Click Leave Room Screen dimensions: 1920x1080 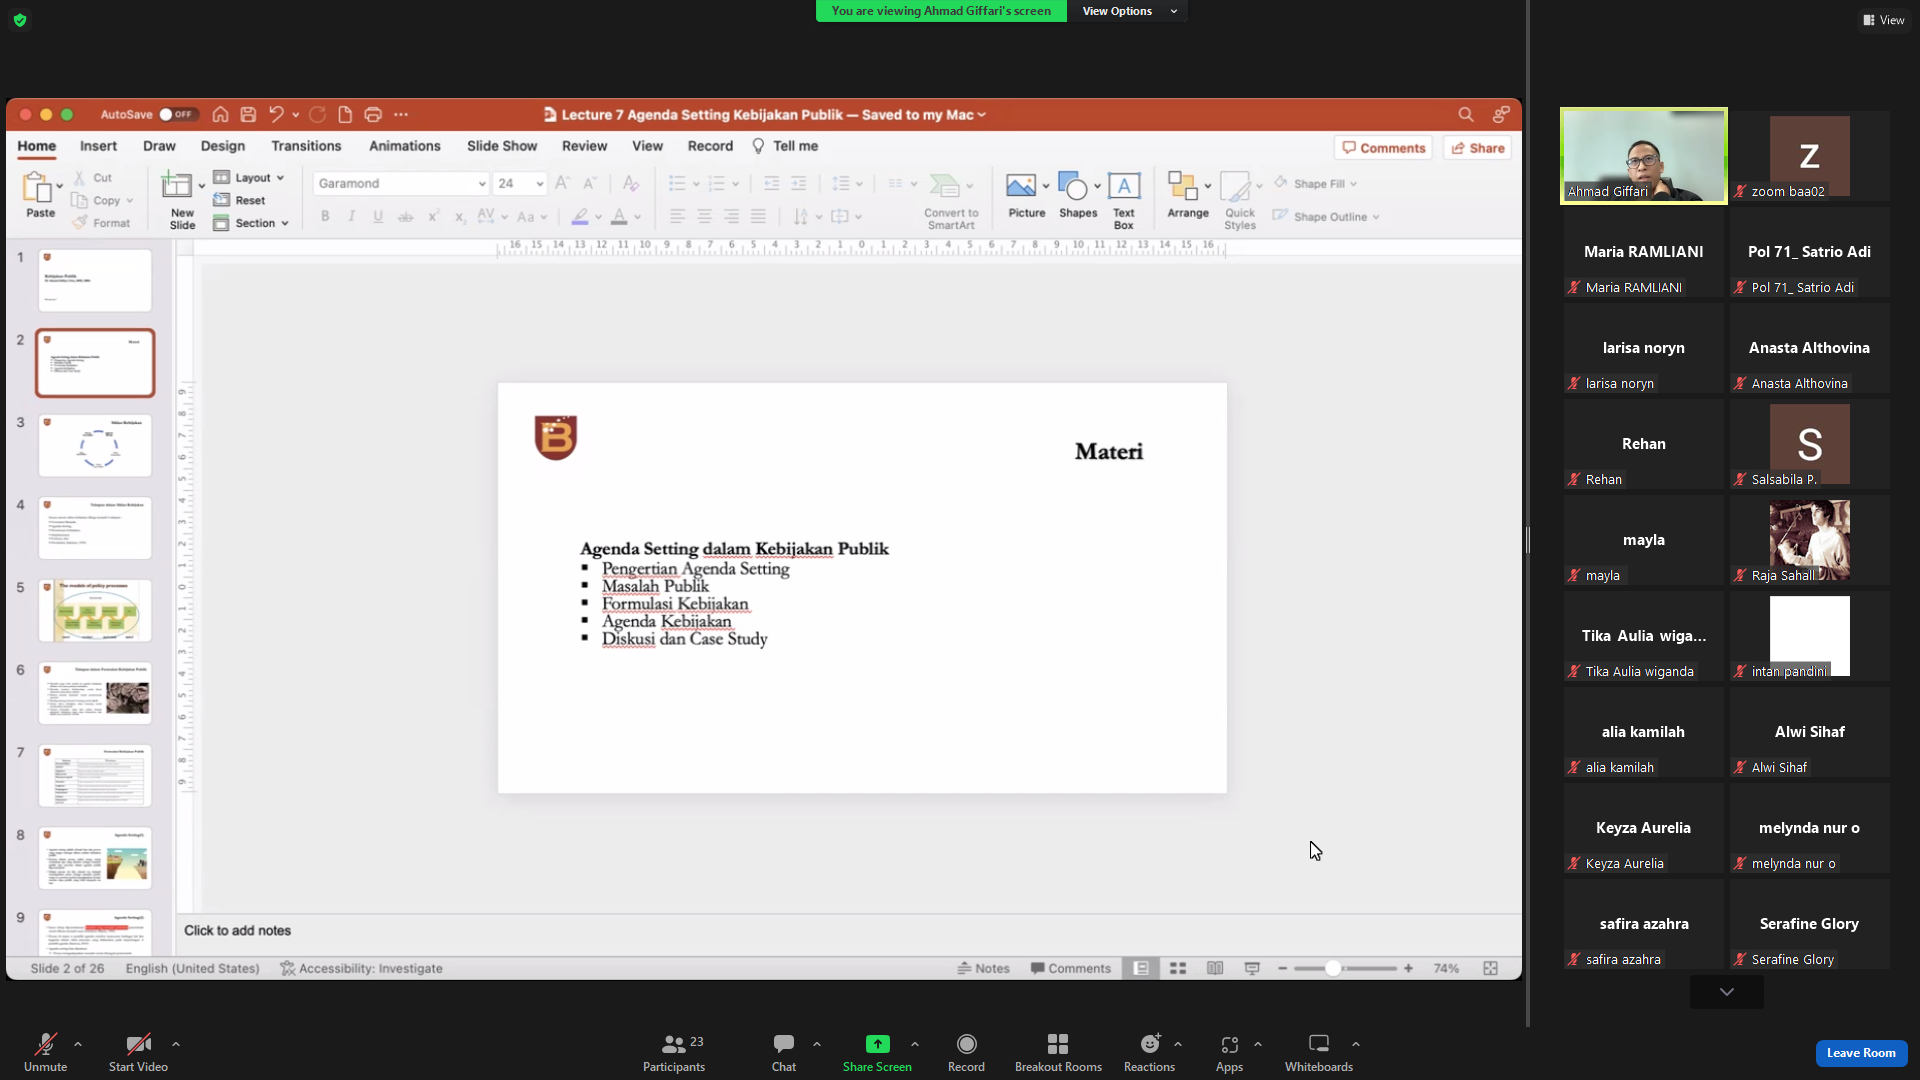point(1861,1053)
